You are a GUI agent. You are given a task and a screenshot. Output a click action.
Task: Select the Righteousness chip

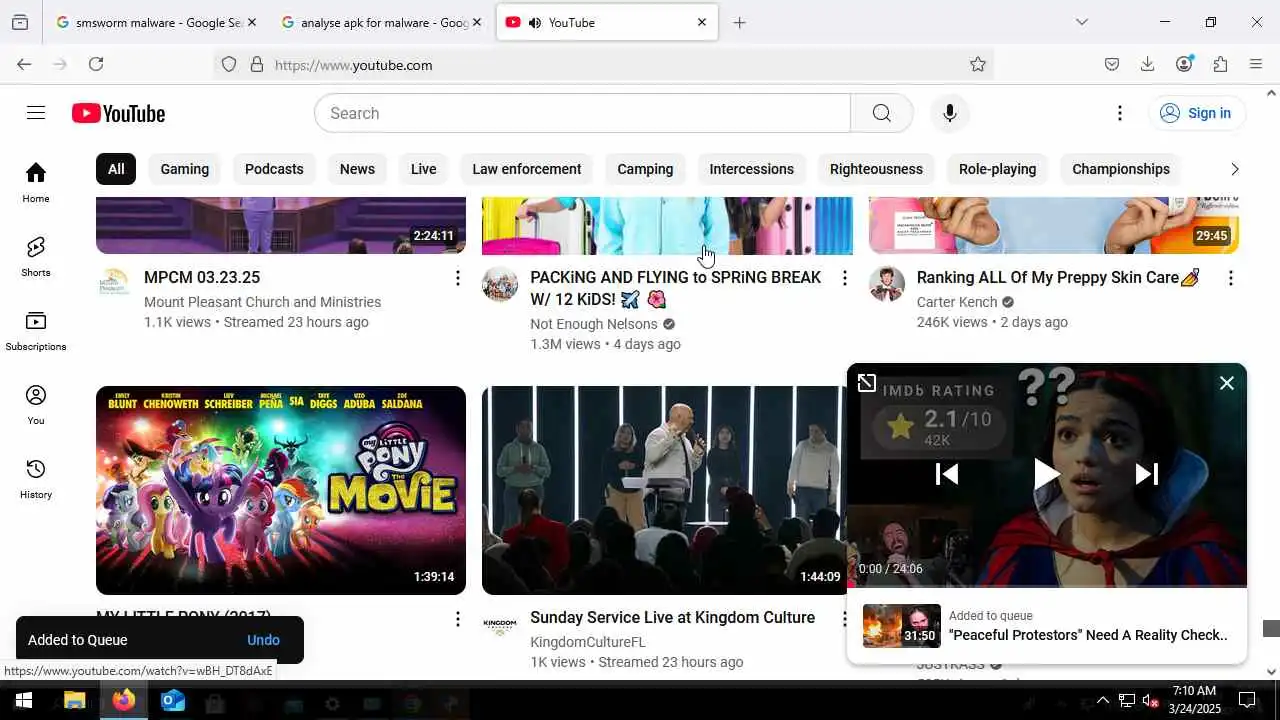point(876,169)
